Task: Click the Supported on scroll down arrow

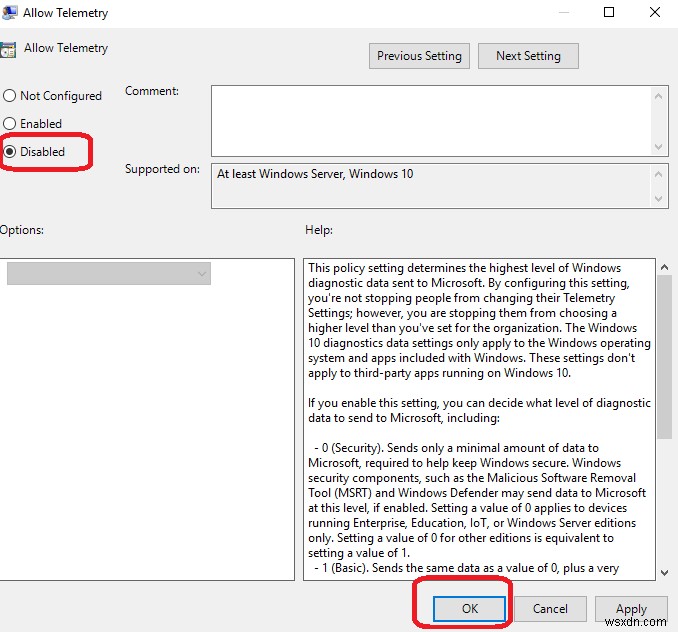Action: pos(659,198)
